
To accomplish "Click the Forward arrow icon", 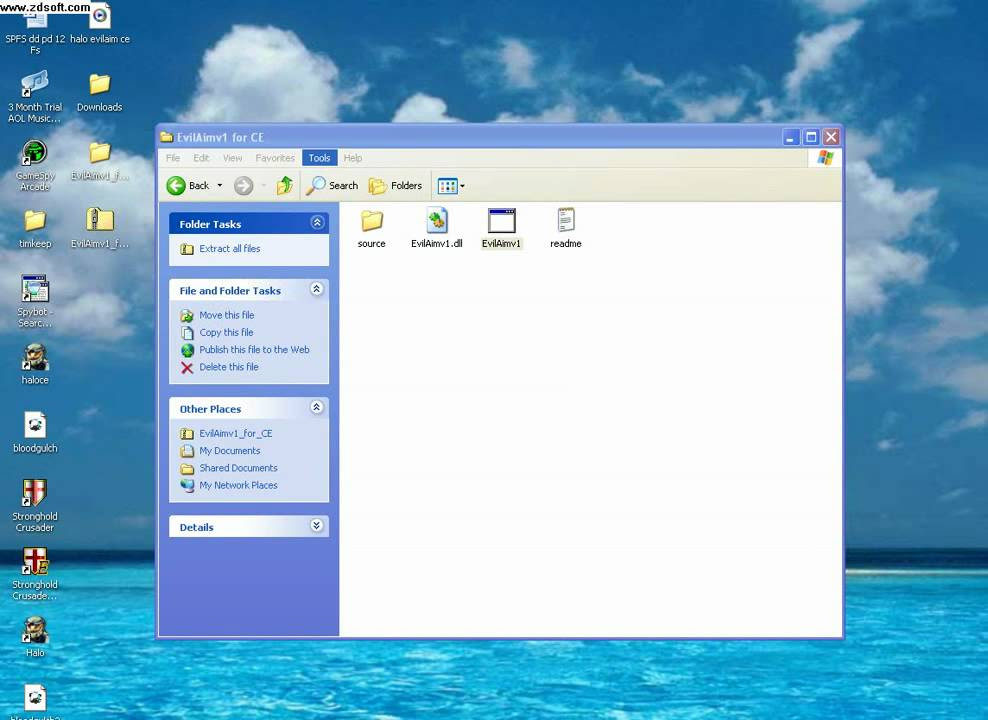I will pos(243,185).
